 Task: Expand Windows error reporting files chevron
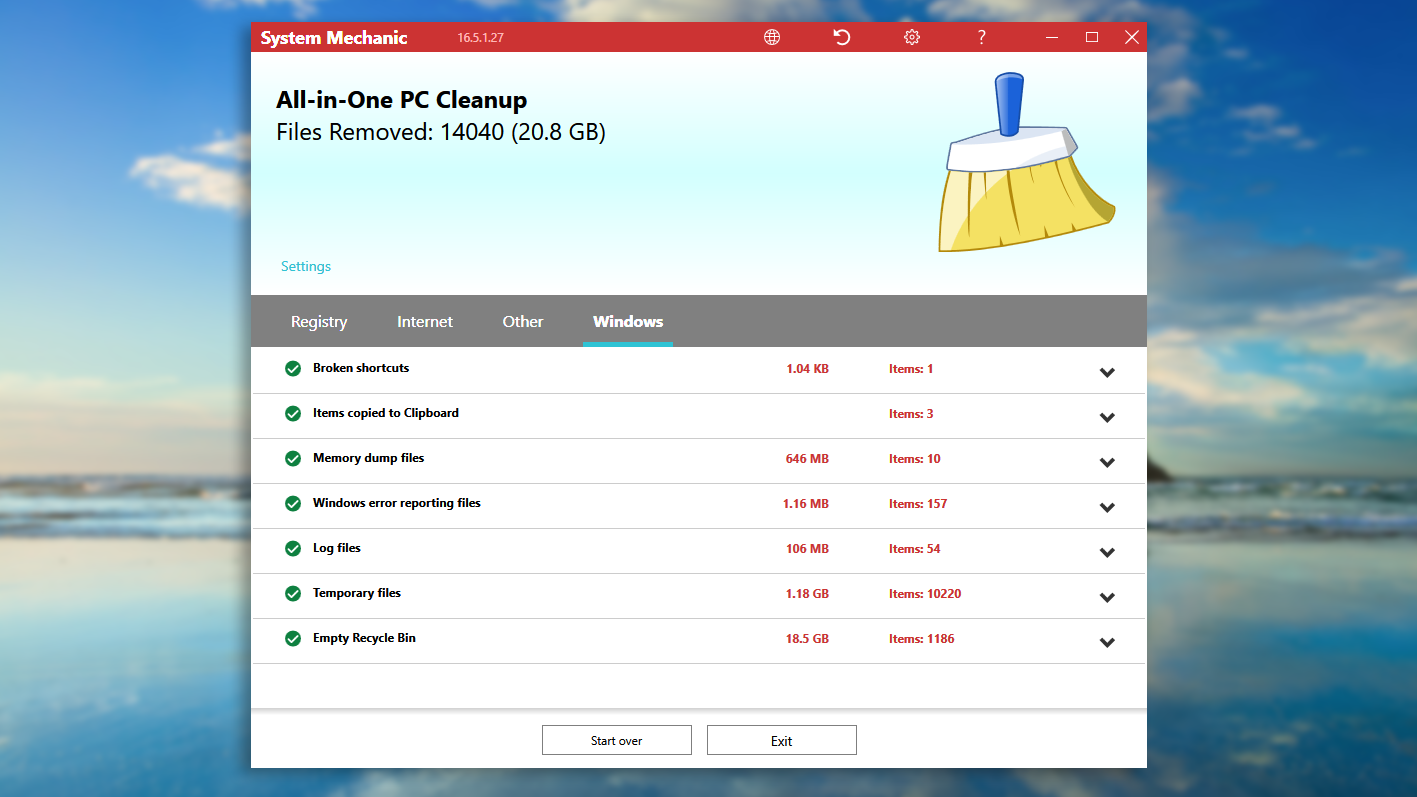[x=1107, y=508]
